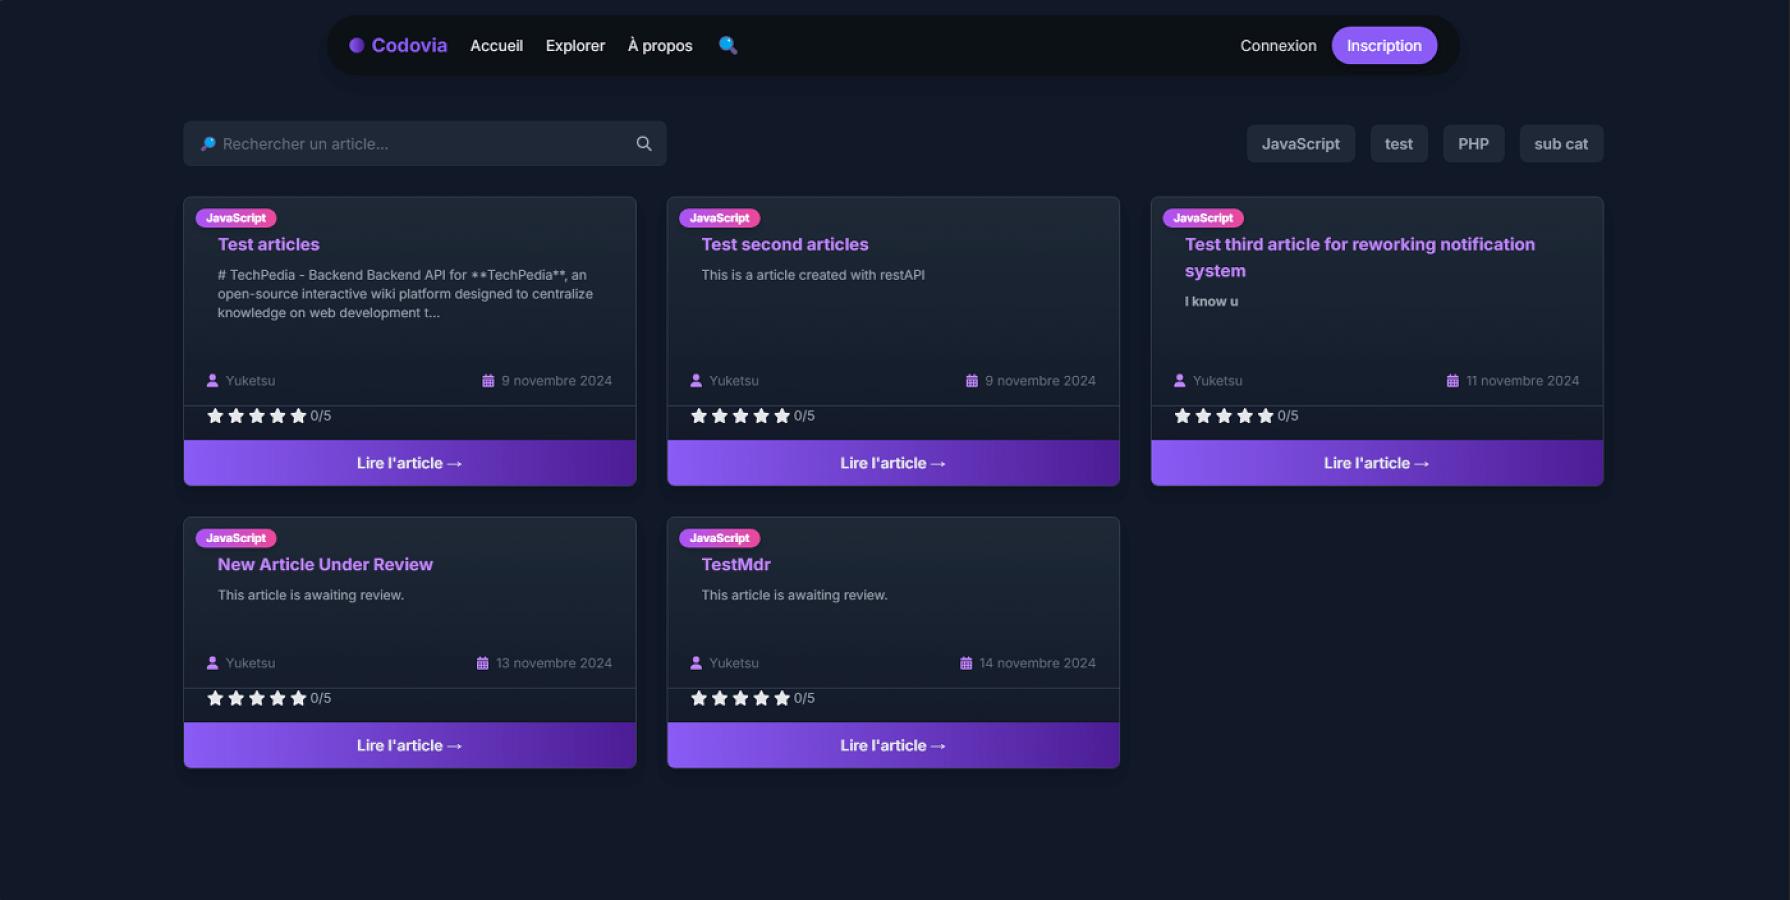Screen dimensions: 1790x900
Task: Click the magnifier icon in the top navigation bar
Action: tap(727, 45)
